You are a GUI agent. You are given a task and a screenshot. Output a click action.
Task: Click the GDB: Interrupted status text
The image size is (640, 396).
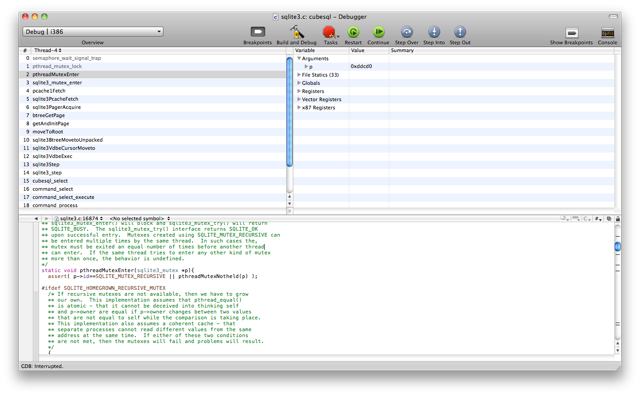(42, 366)
